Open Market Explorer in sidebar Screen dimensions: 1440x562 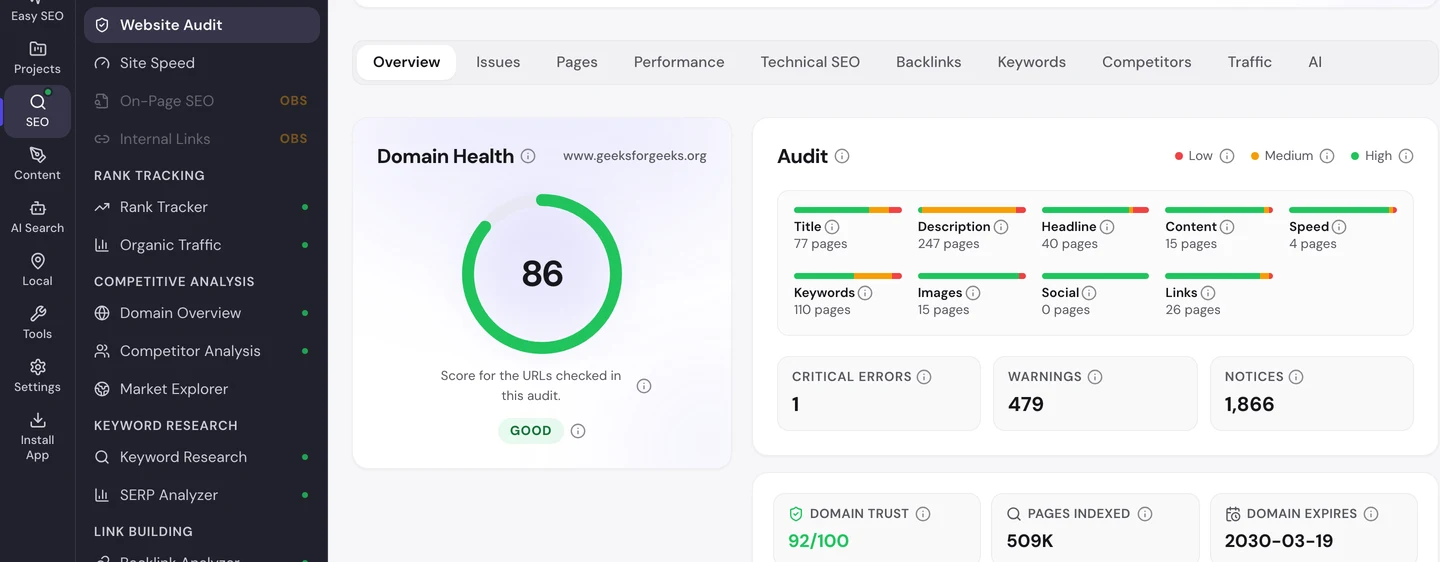tap(202, 389)
